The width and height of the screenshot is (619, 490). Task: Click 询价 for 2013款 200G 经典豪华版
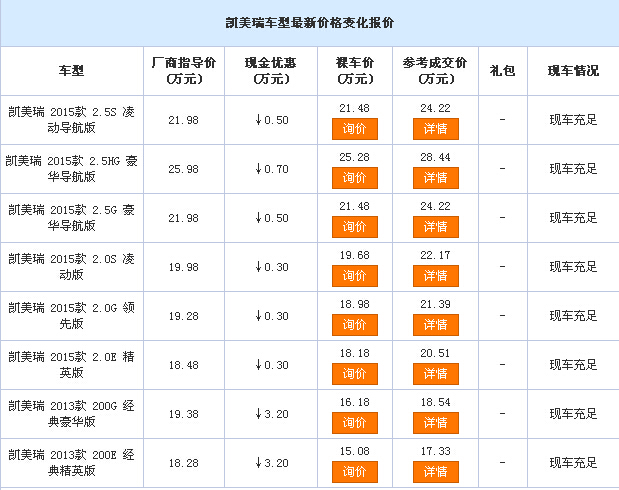[x=355, y=422]
